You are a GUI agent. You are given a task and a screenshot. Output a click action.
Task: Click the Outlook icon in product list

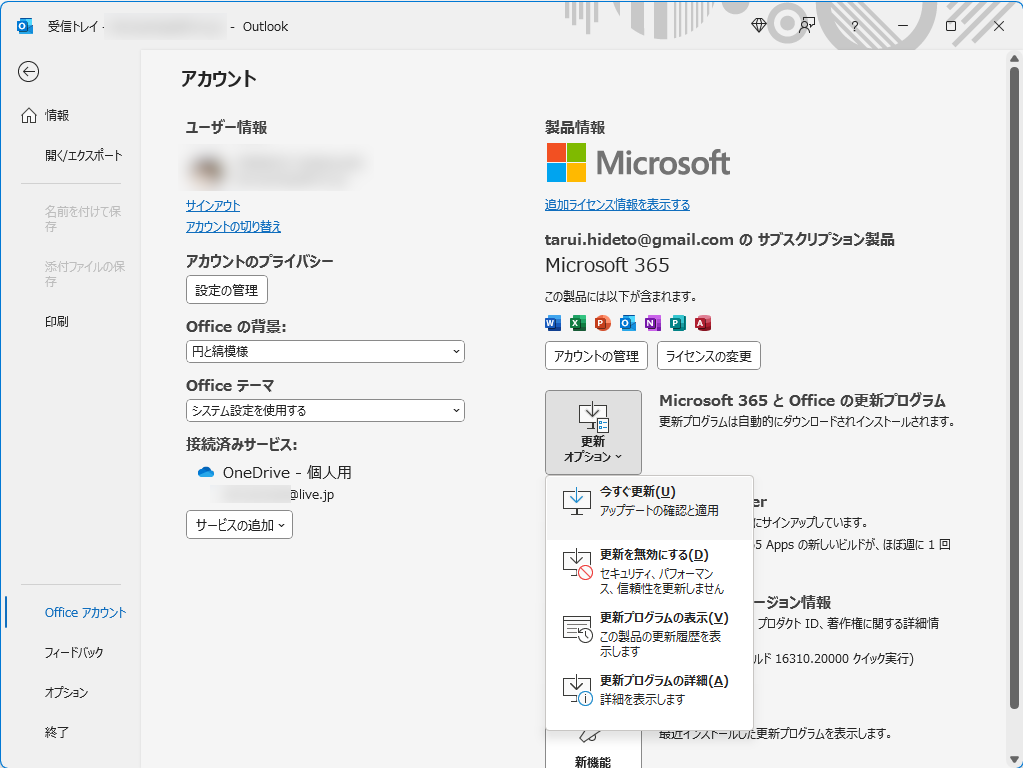pyautogui.click(x=628, y=323)
